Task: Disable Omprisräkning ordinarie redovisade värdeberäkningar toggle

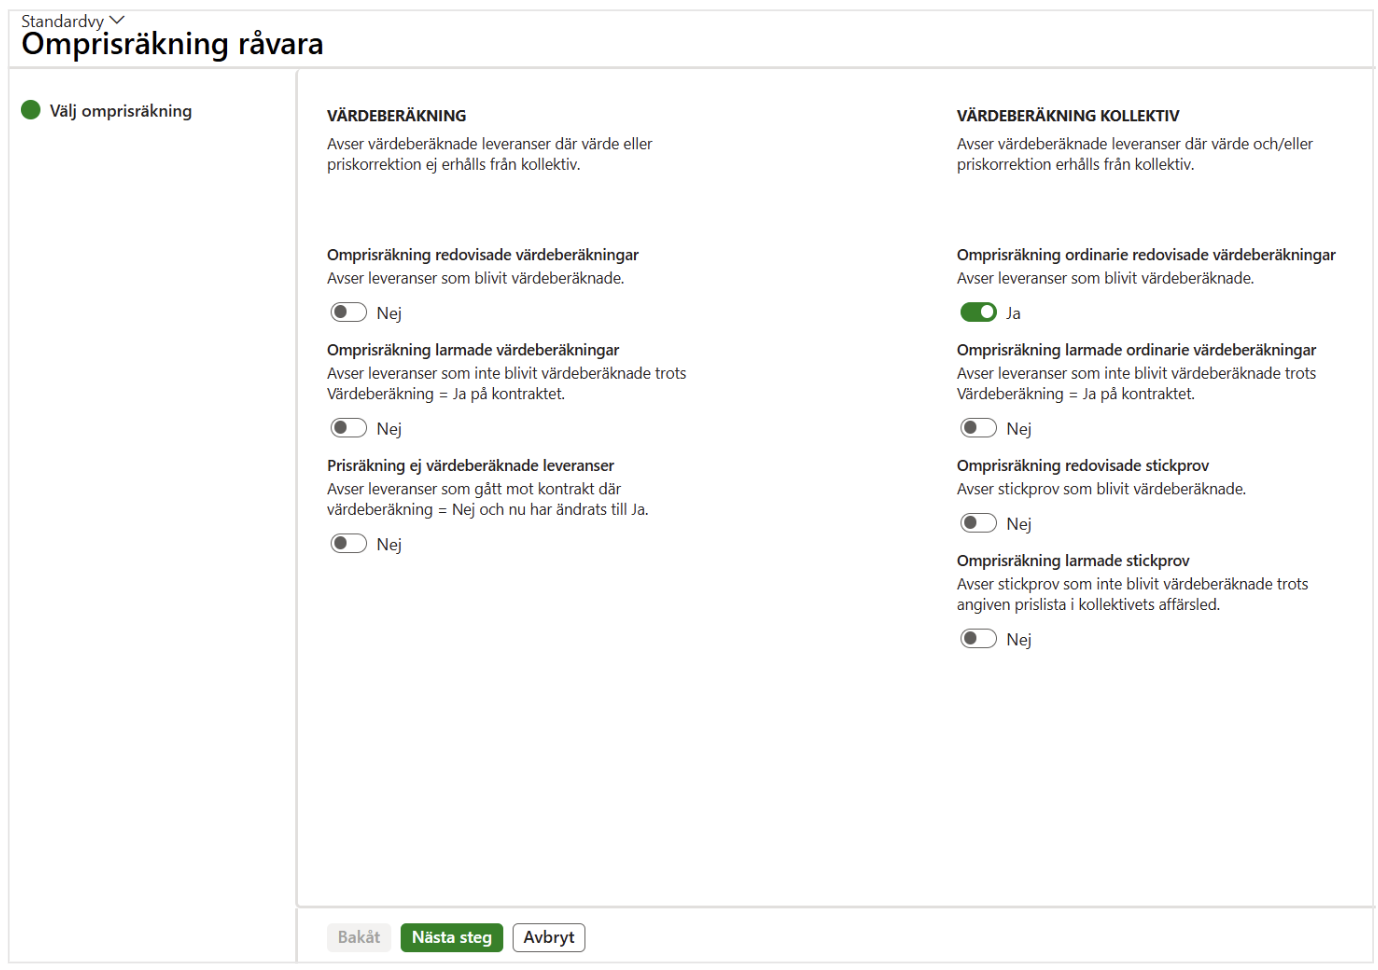Action: tap(978, 312)
